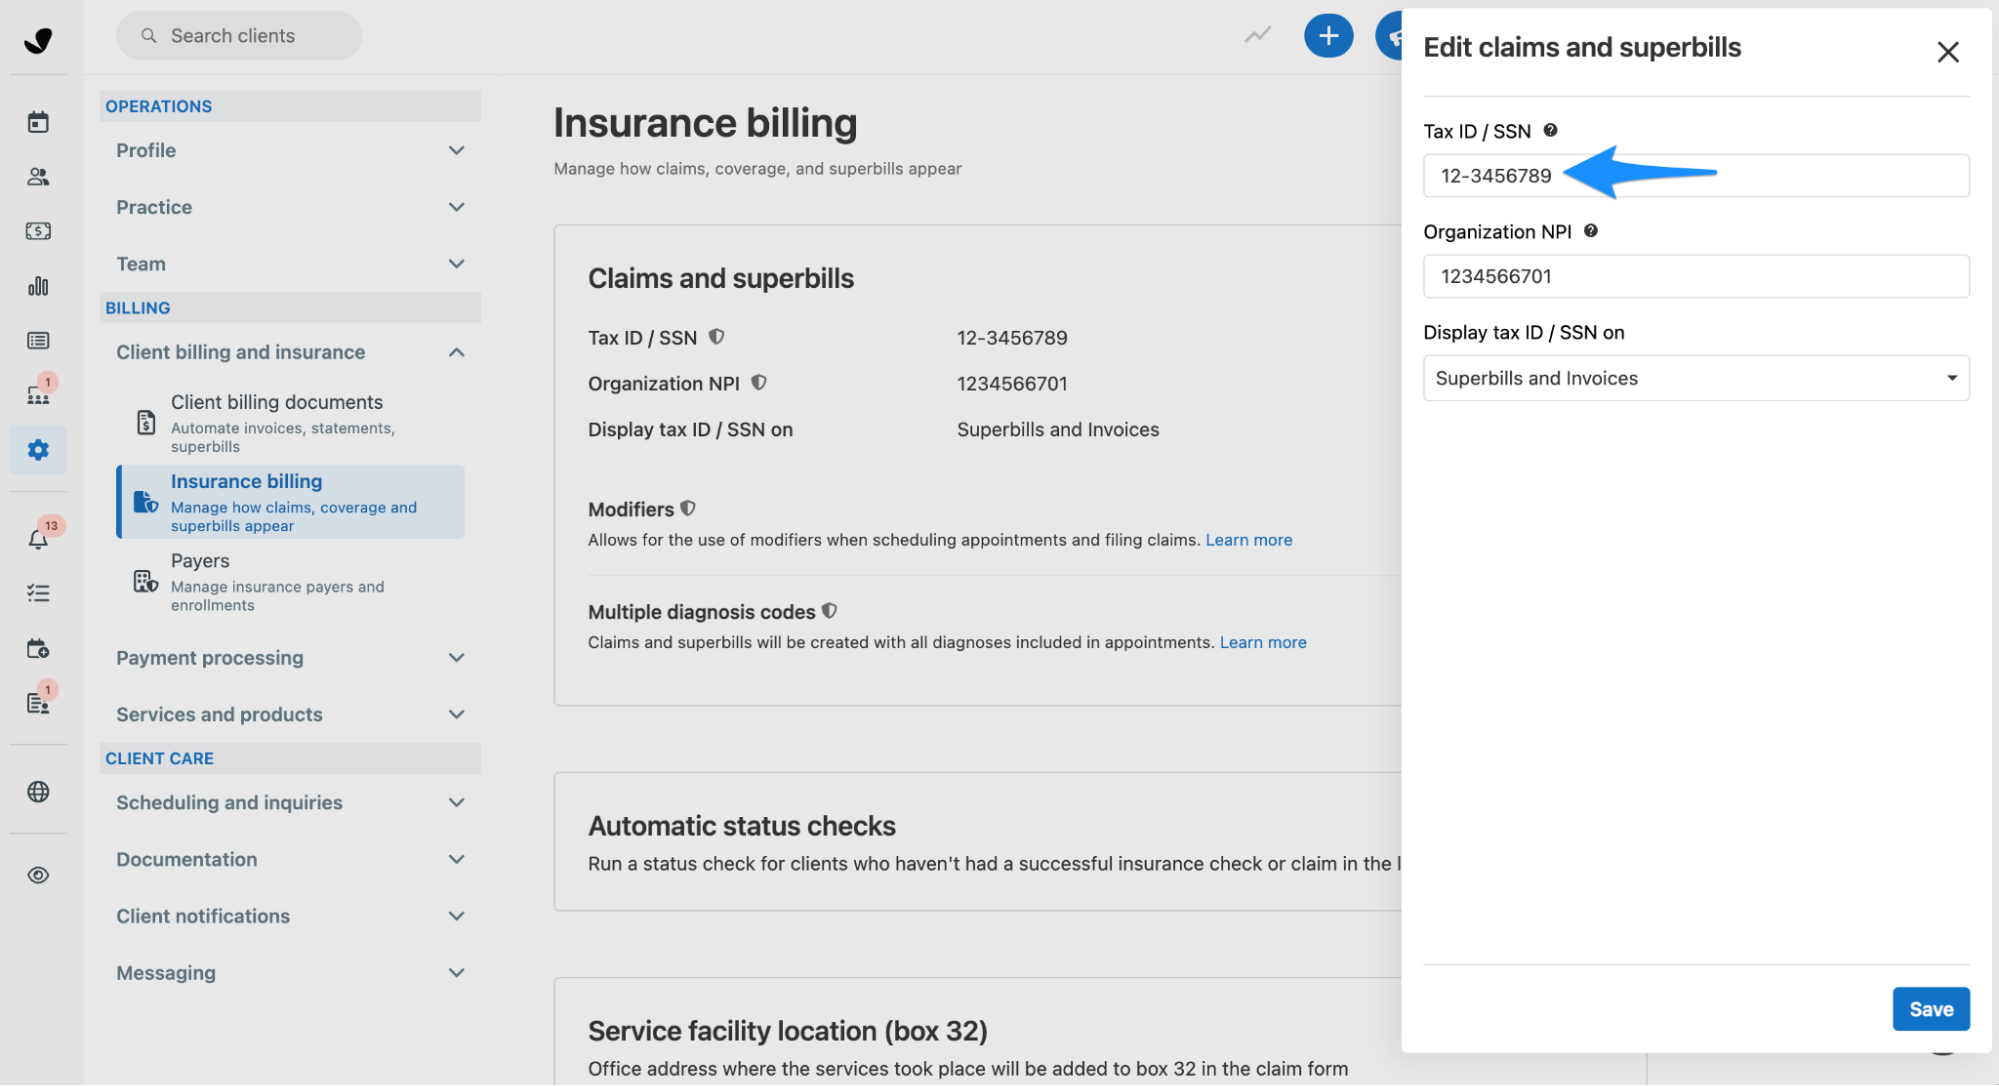Open the notifications bell with 13 badge

38,538
